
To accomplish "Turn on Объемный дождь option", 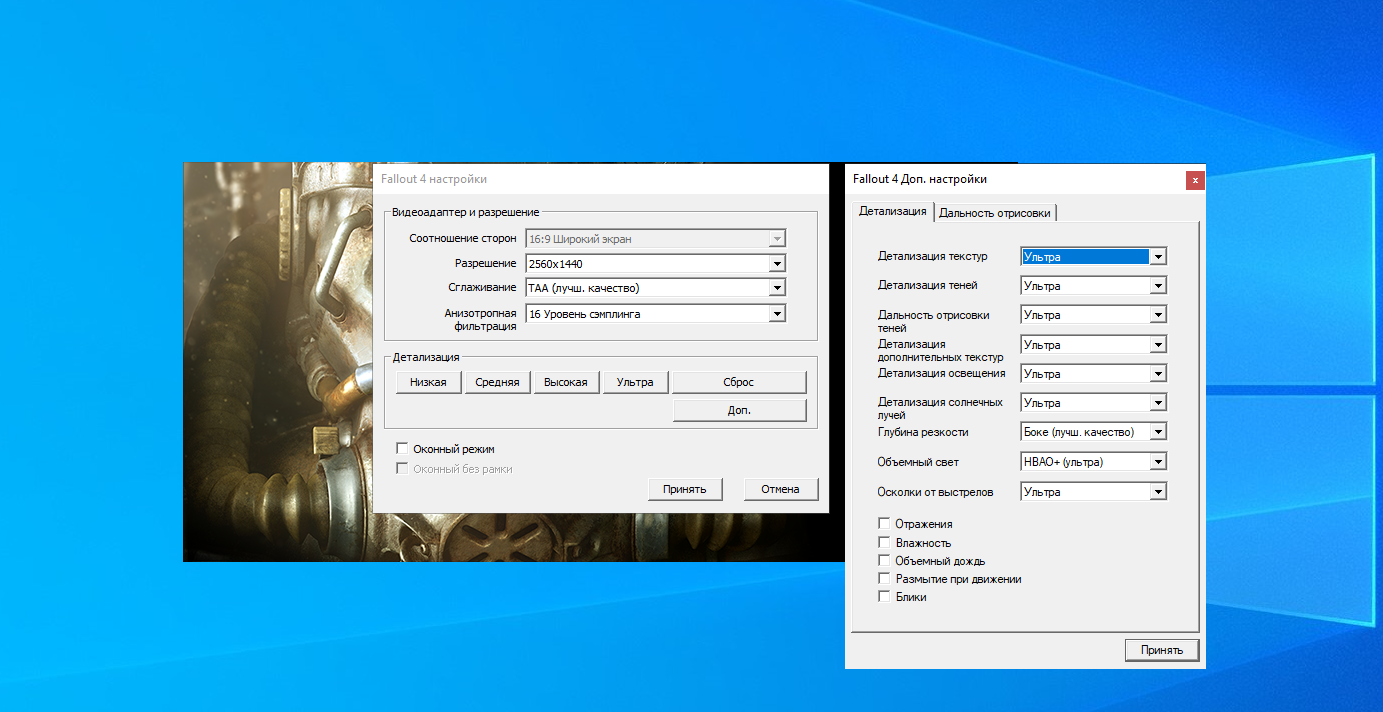I will coord(884,560).
